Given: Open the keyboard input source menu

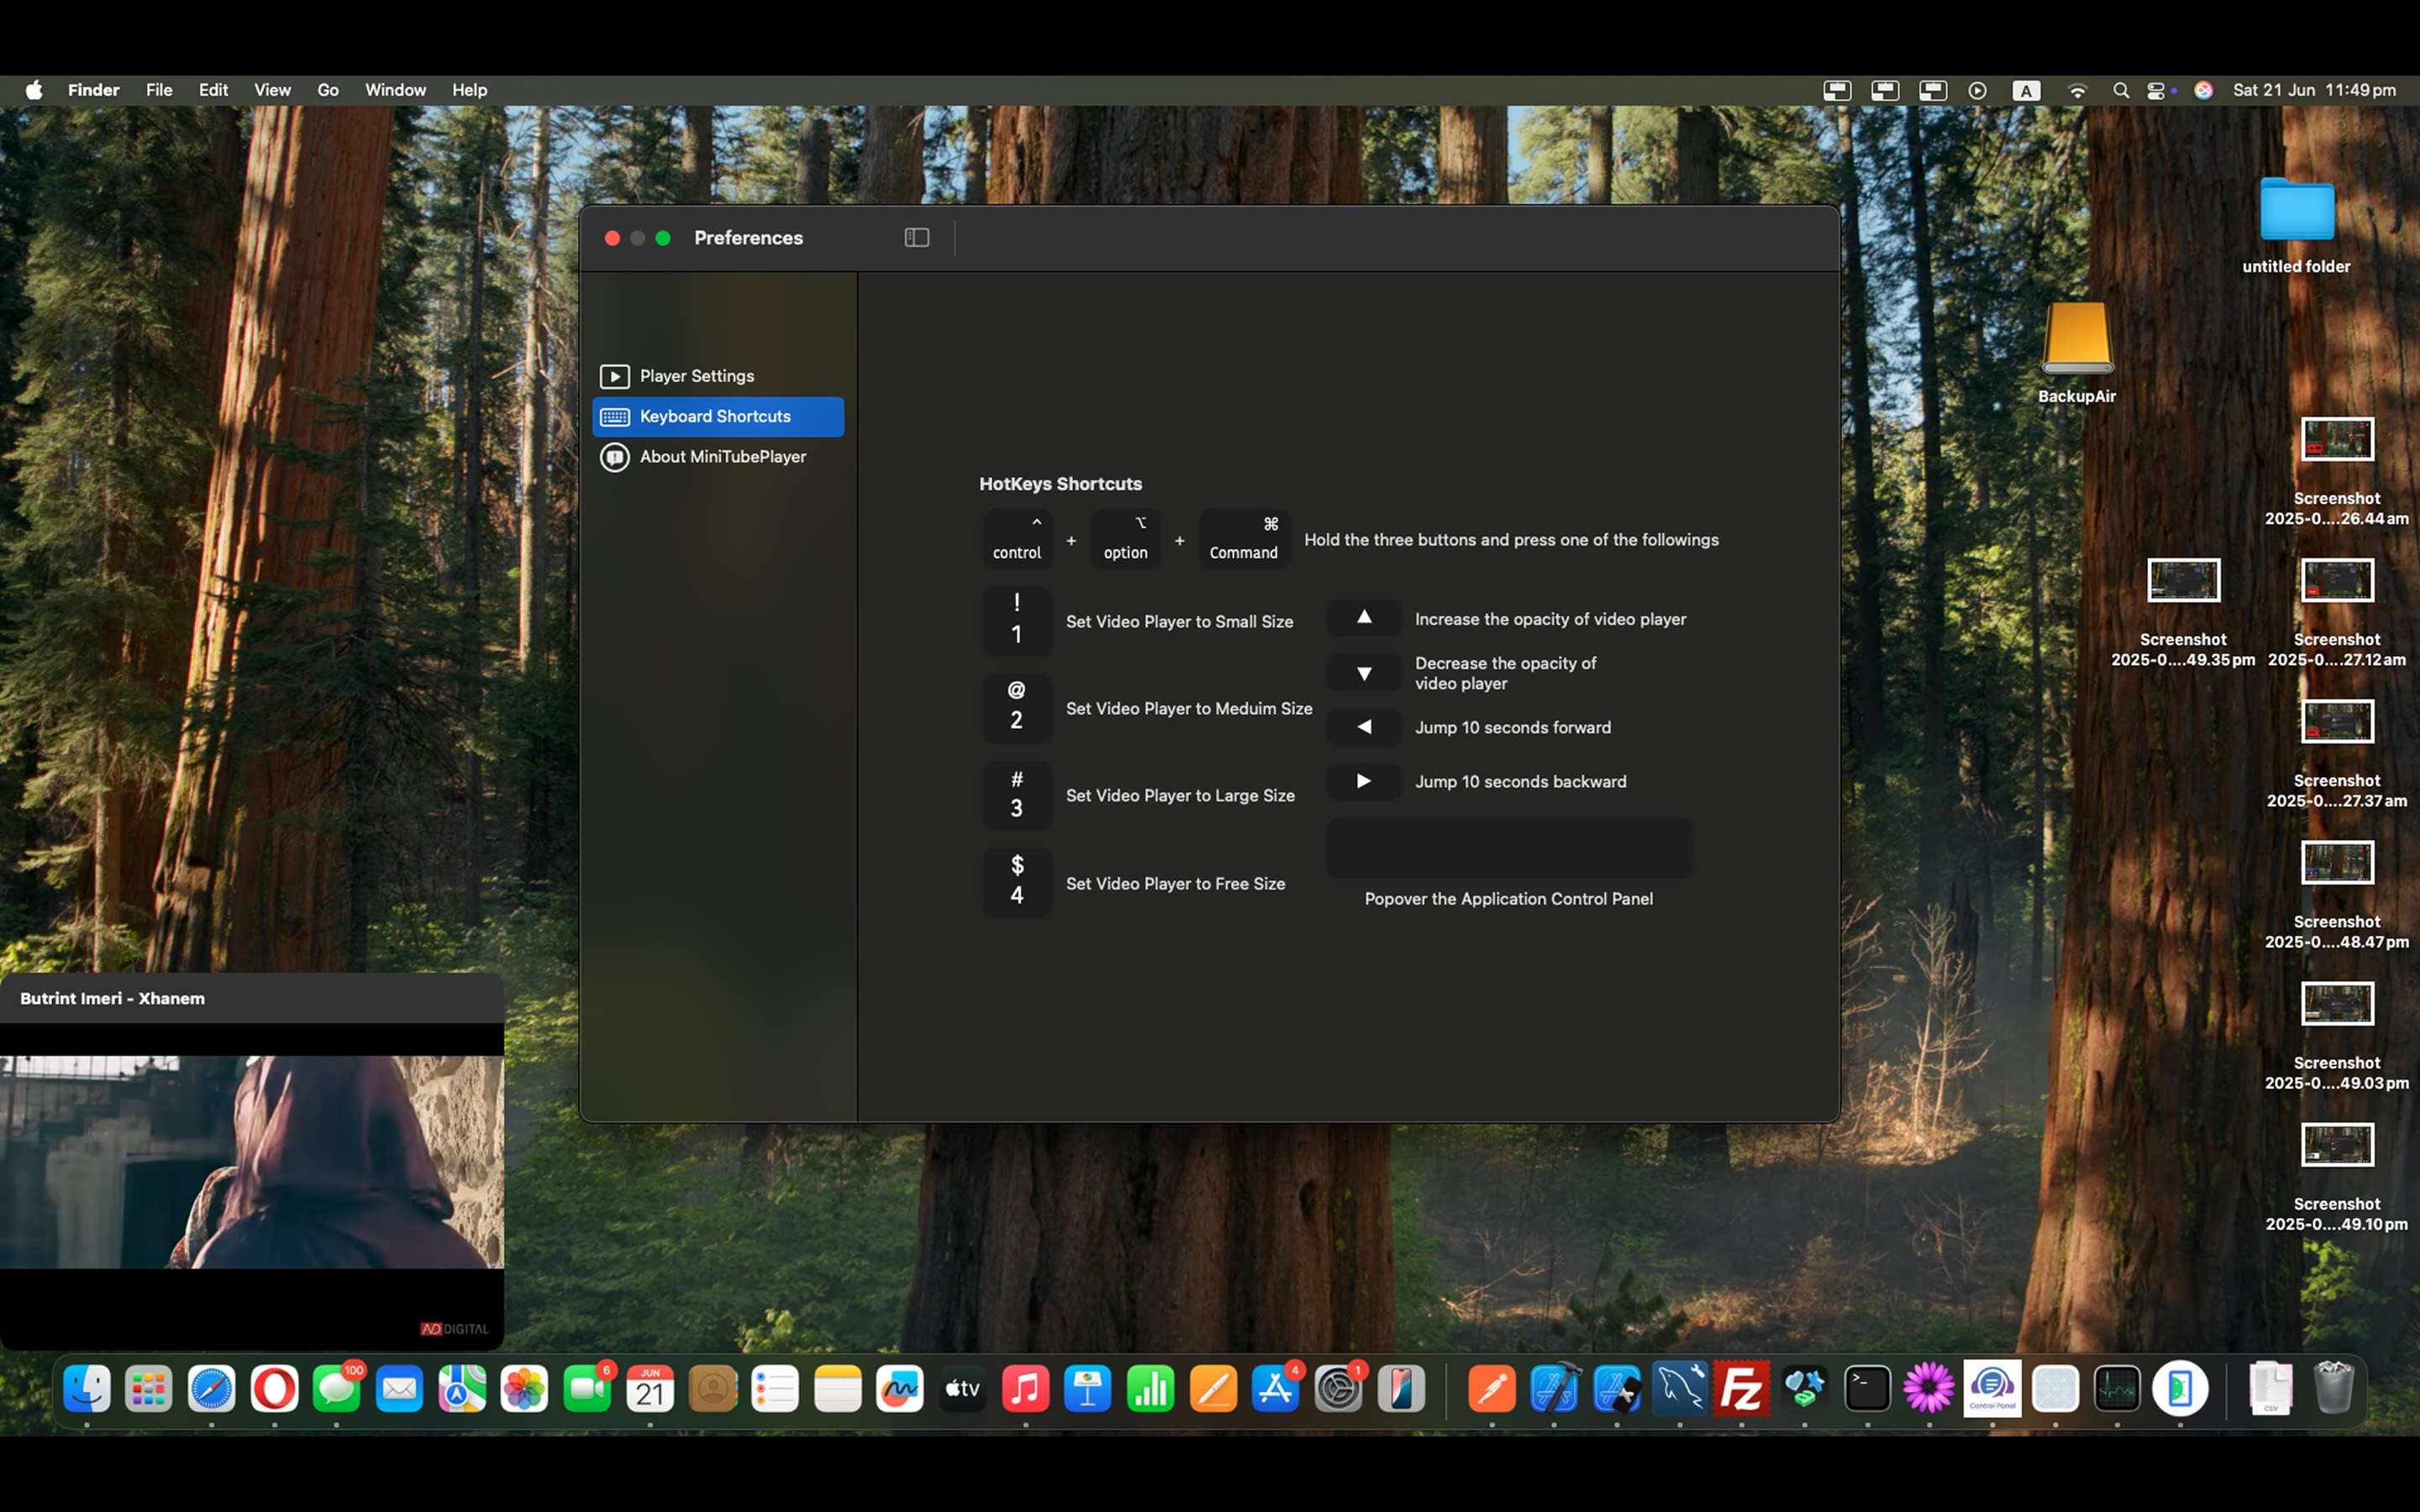Looking at the screenshot, I should pos(2025,90).
